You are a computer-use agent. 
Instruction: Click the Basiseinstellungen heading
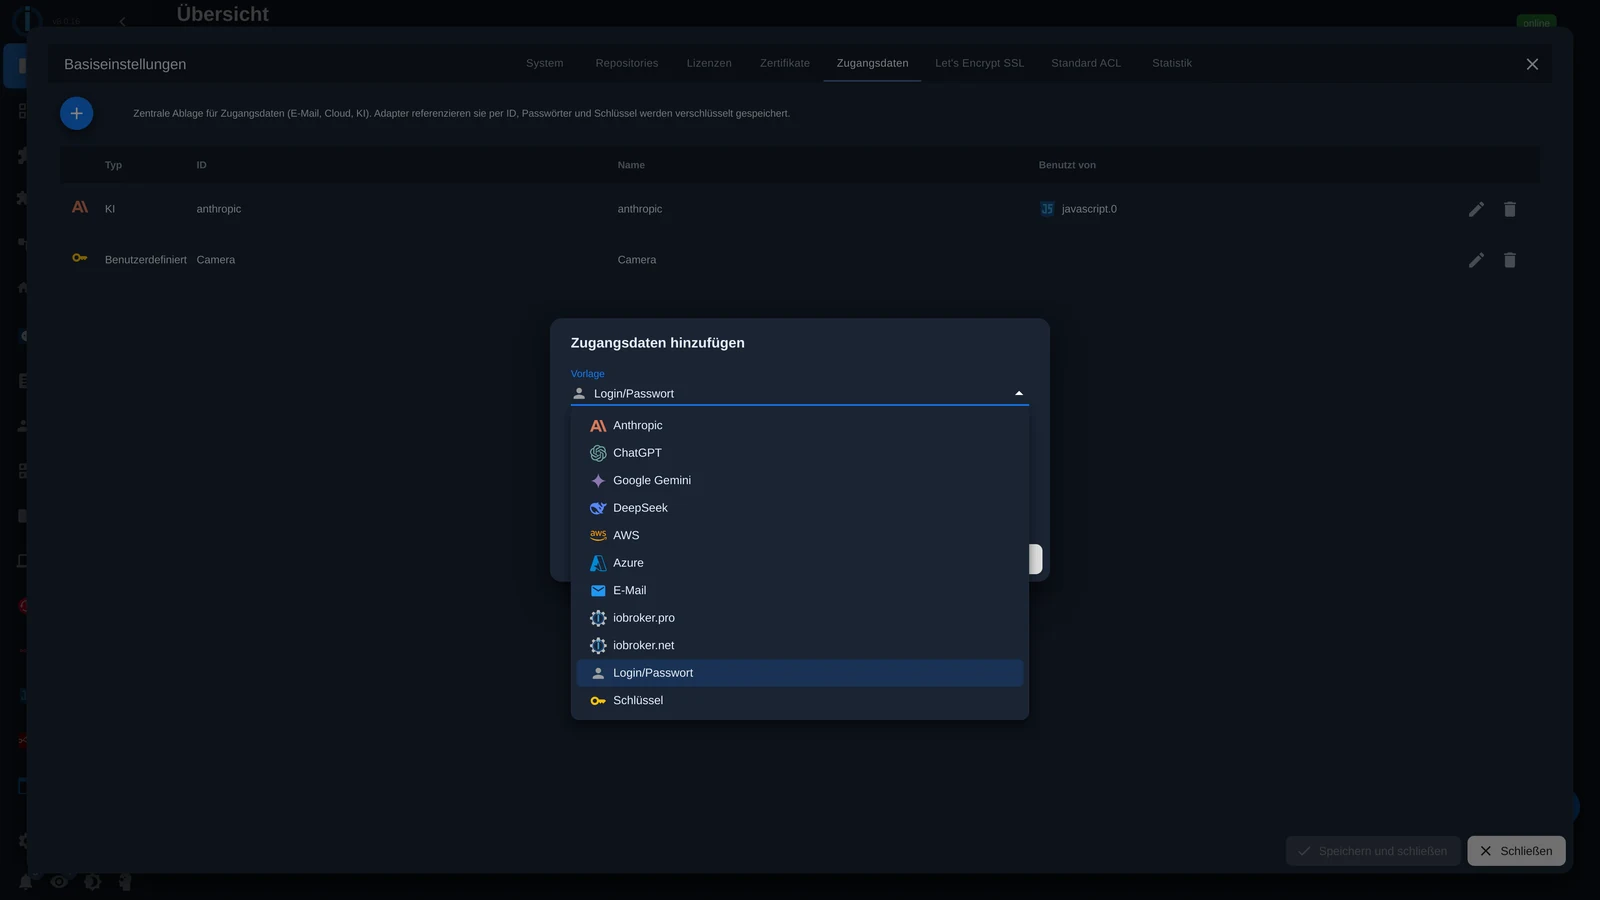pyautogui.click(x=125, y=64)
